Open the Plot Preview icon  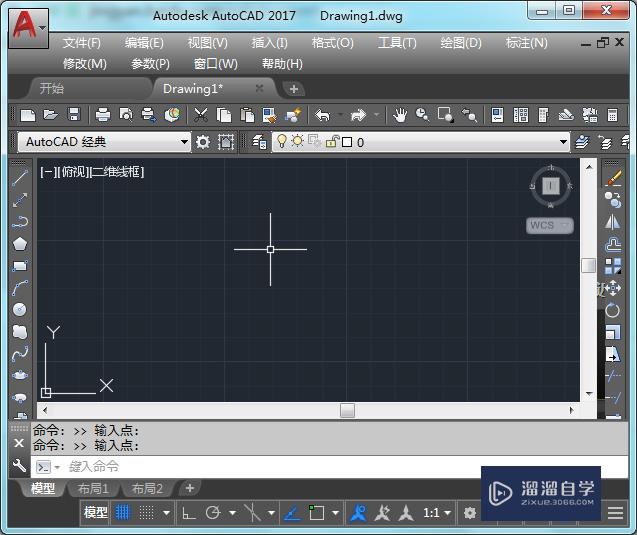[126, 115]
